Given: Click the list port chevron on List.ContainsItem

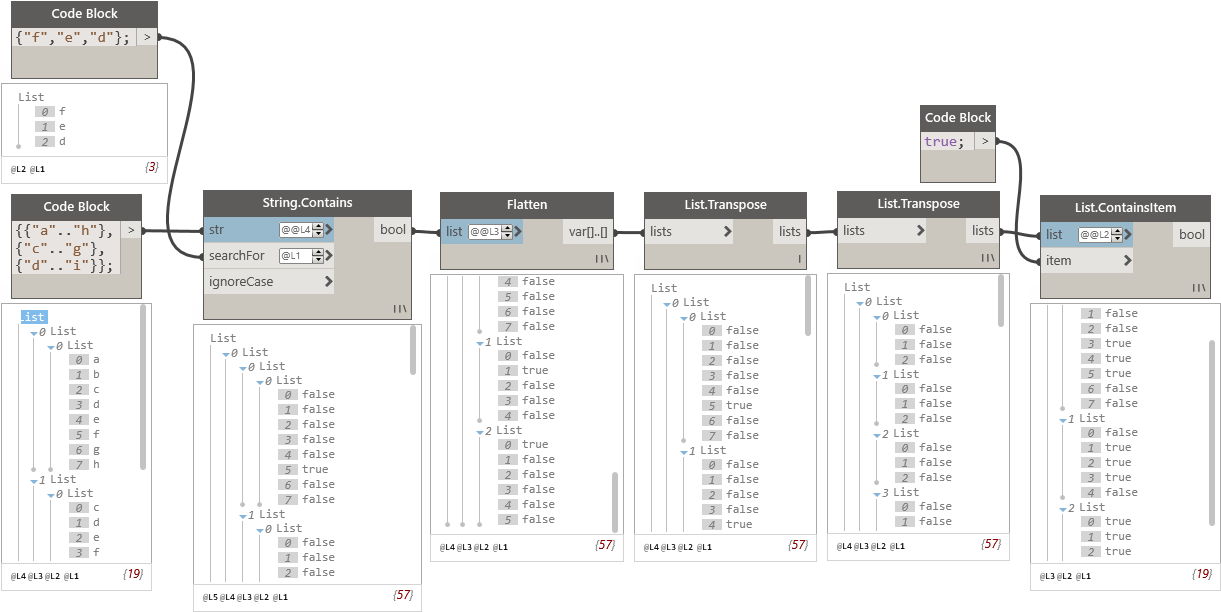Looking at the screenshot, I should pyautogui.click(x=1127, y=235).
